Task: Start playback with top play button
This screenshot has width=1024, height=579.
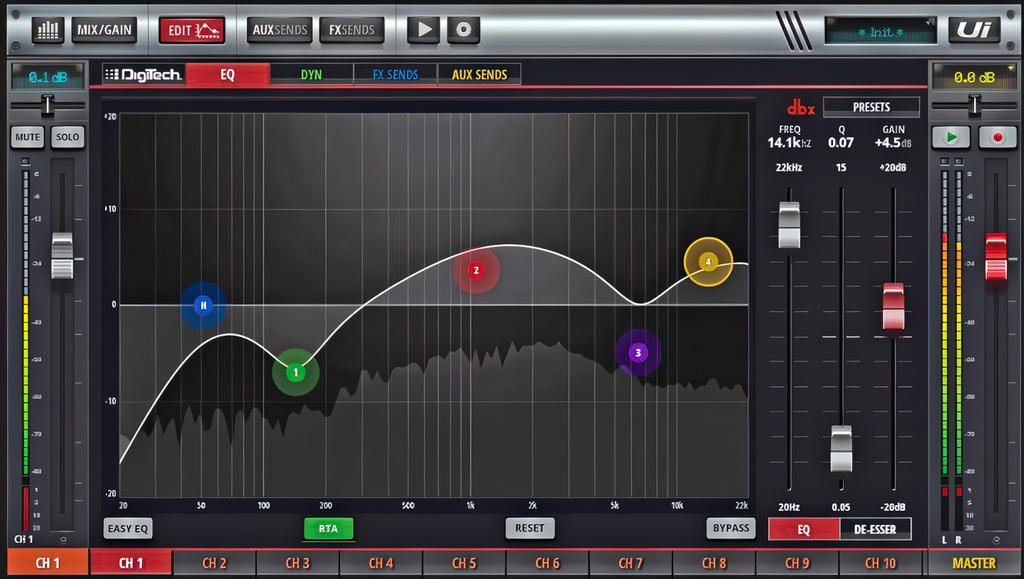Action: pos(423,30)
